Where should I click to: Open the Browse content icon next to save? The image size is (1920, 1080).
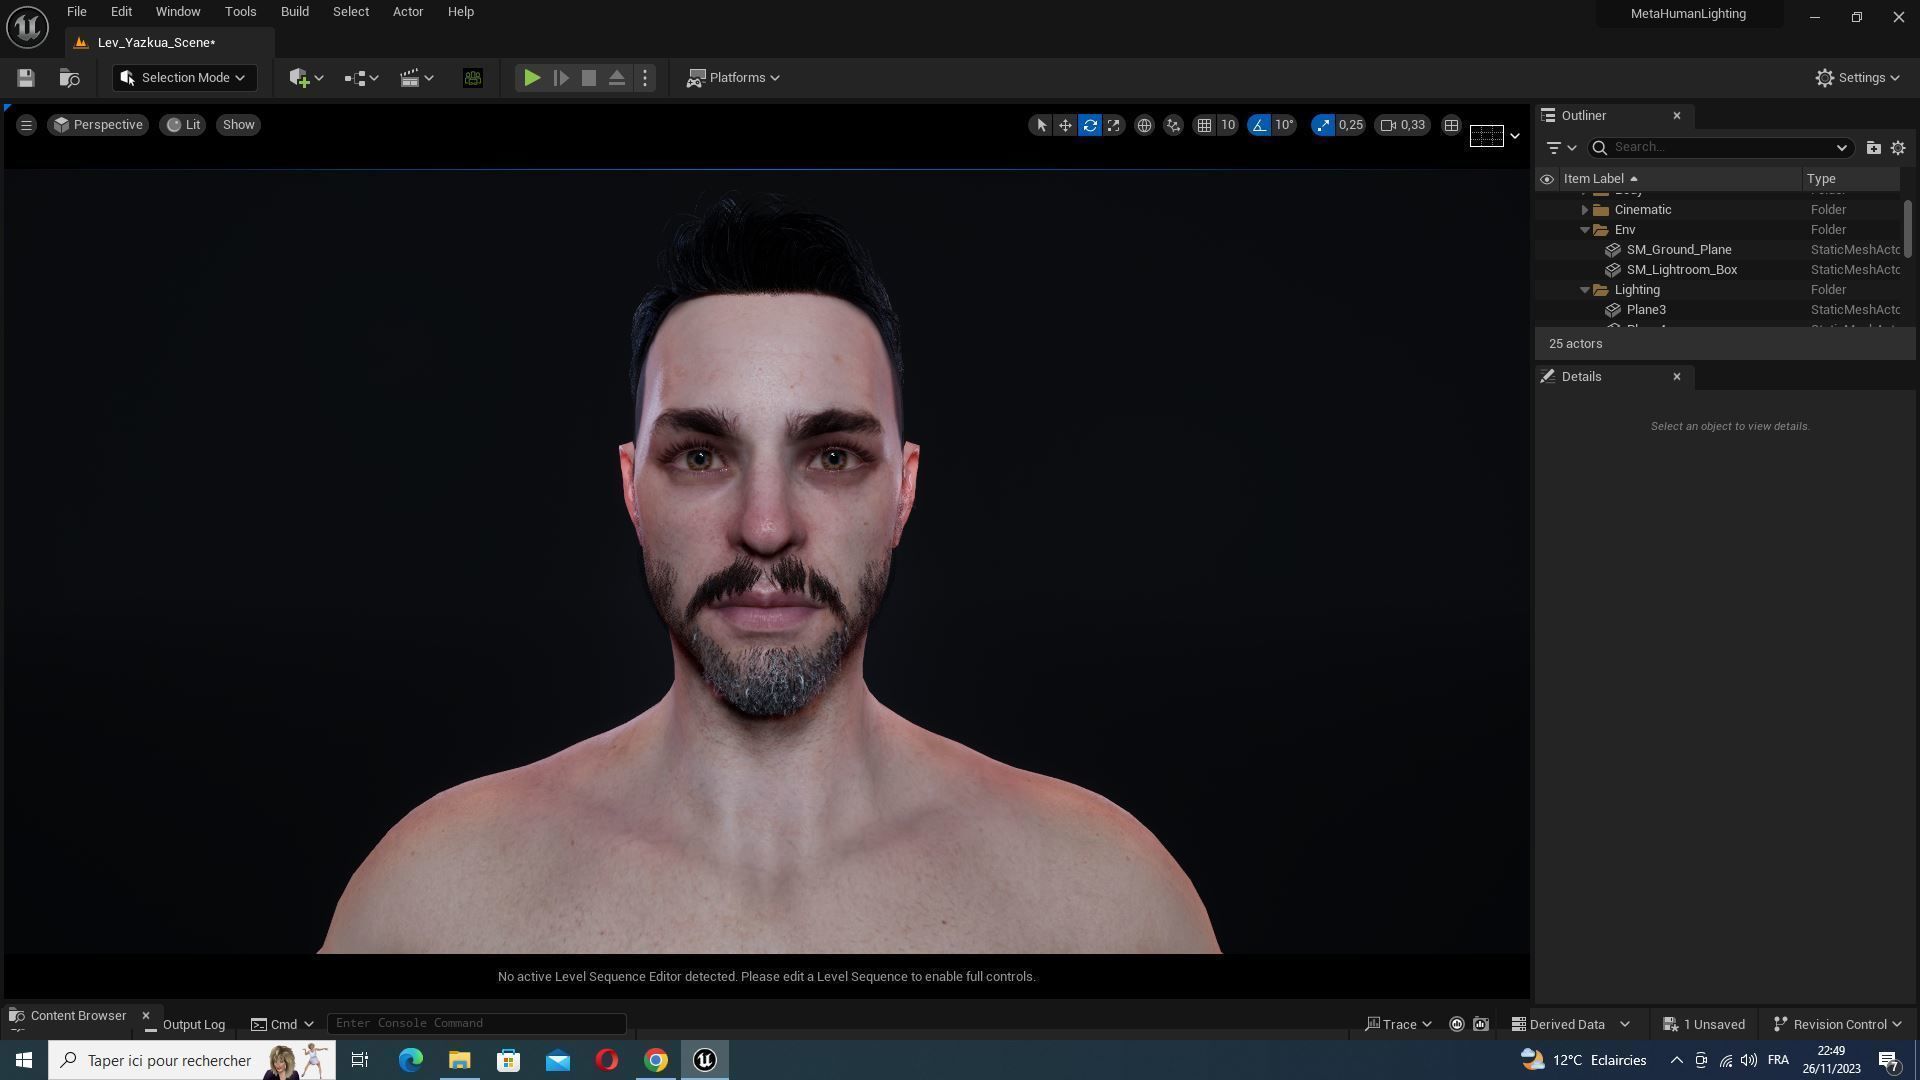(69, 78)
